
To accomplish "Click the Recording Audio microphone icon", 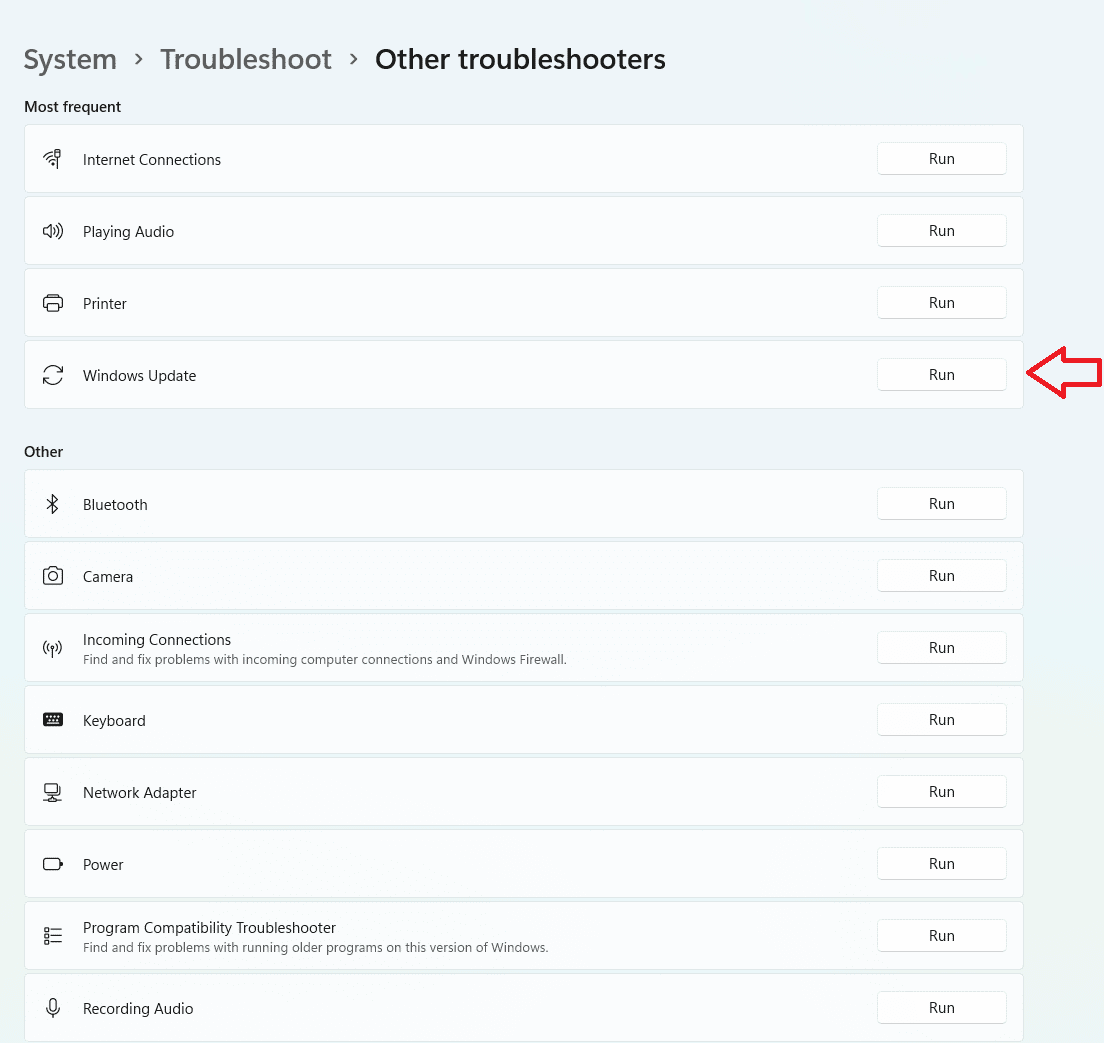I will (x=53, y=1008).
